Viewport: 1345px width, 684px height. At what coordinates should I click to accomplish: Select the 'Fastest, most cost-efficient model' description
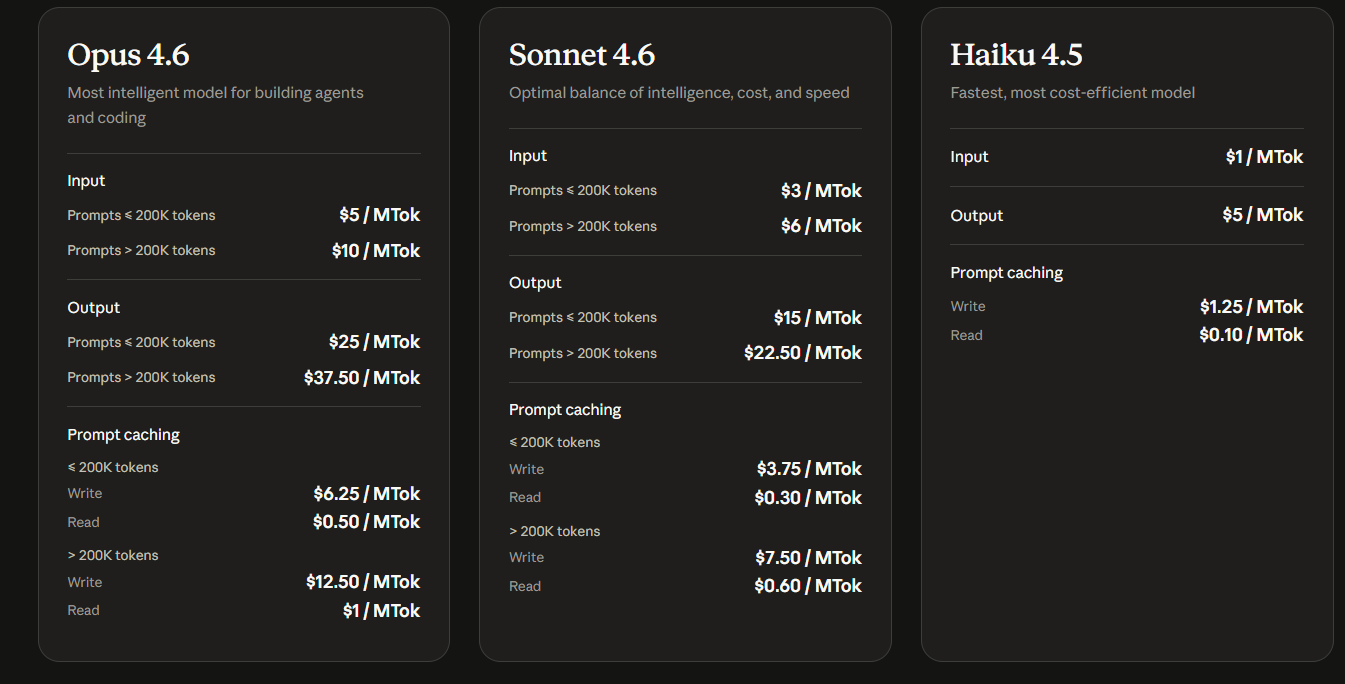point(1072,93)
